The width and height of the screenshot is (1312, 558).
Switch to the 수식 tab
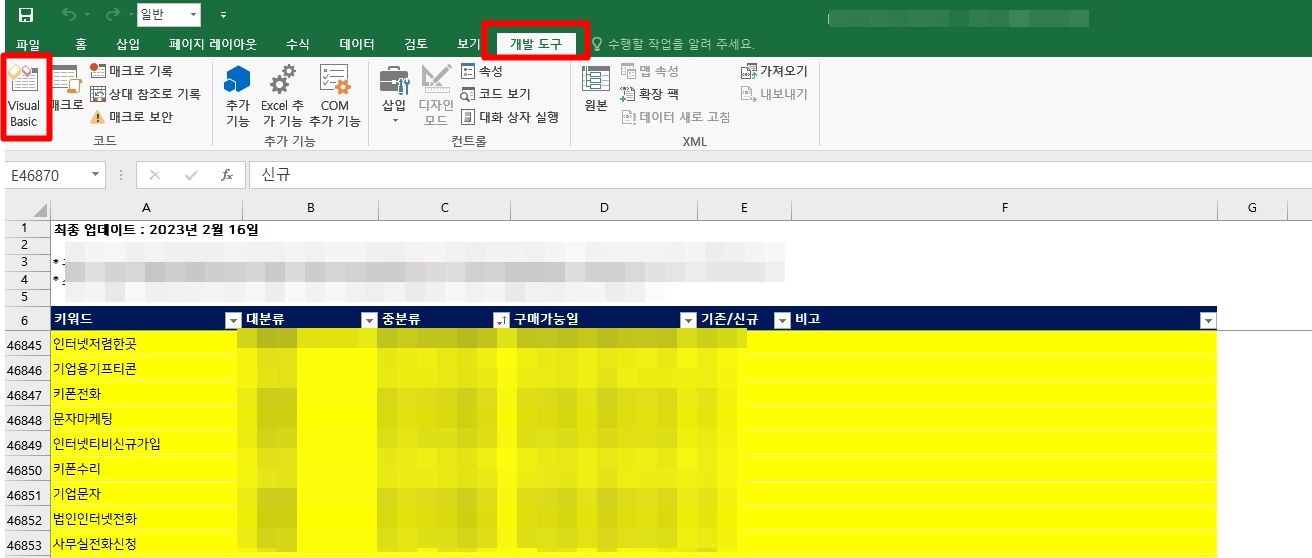coord(298,44)
